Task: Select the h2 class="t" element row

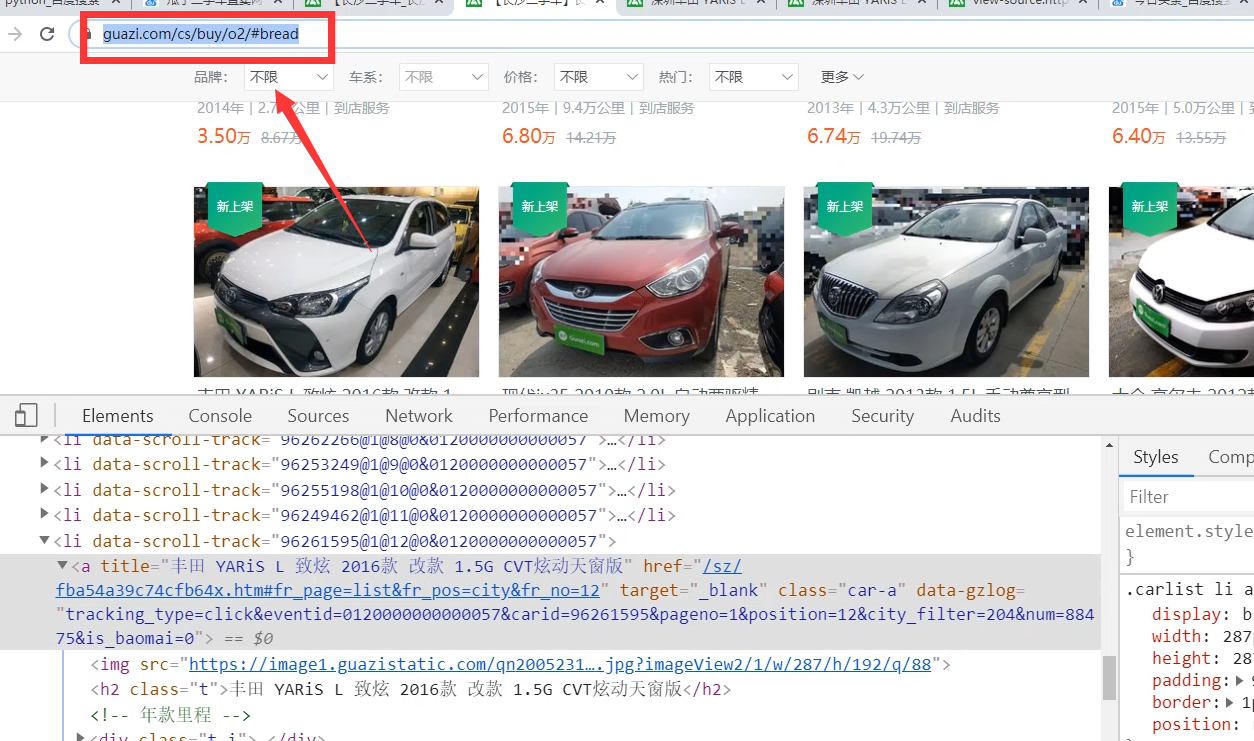Action: 410,689
